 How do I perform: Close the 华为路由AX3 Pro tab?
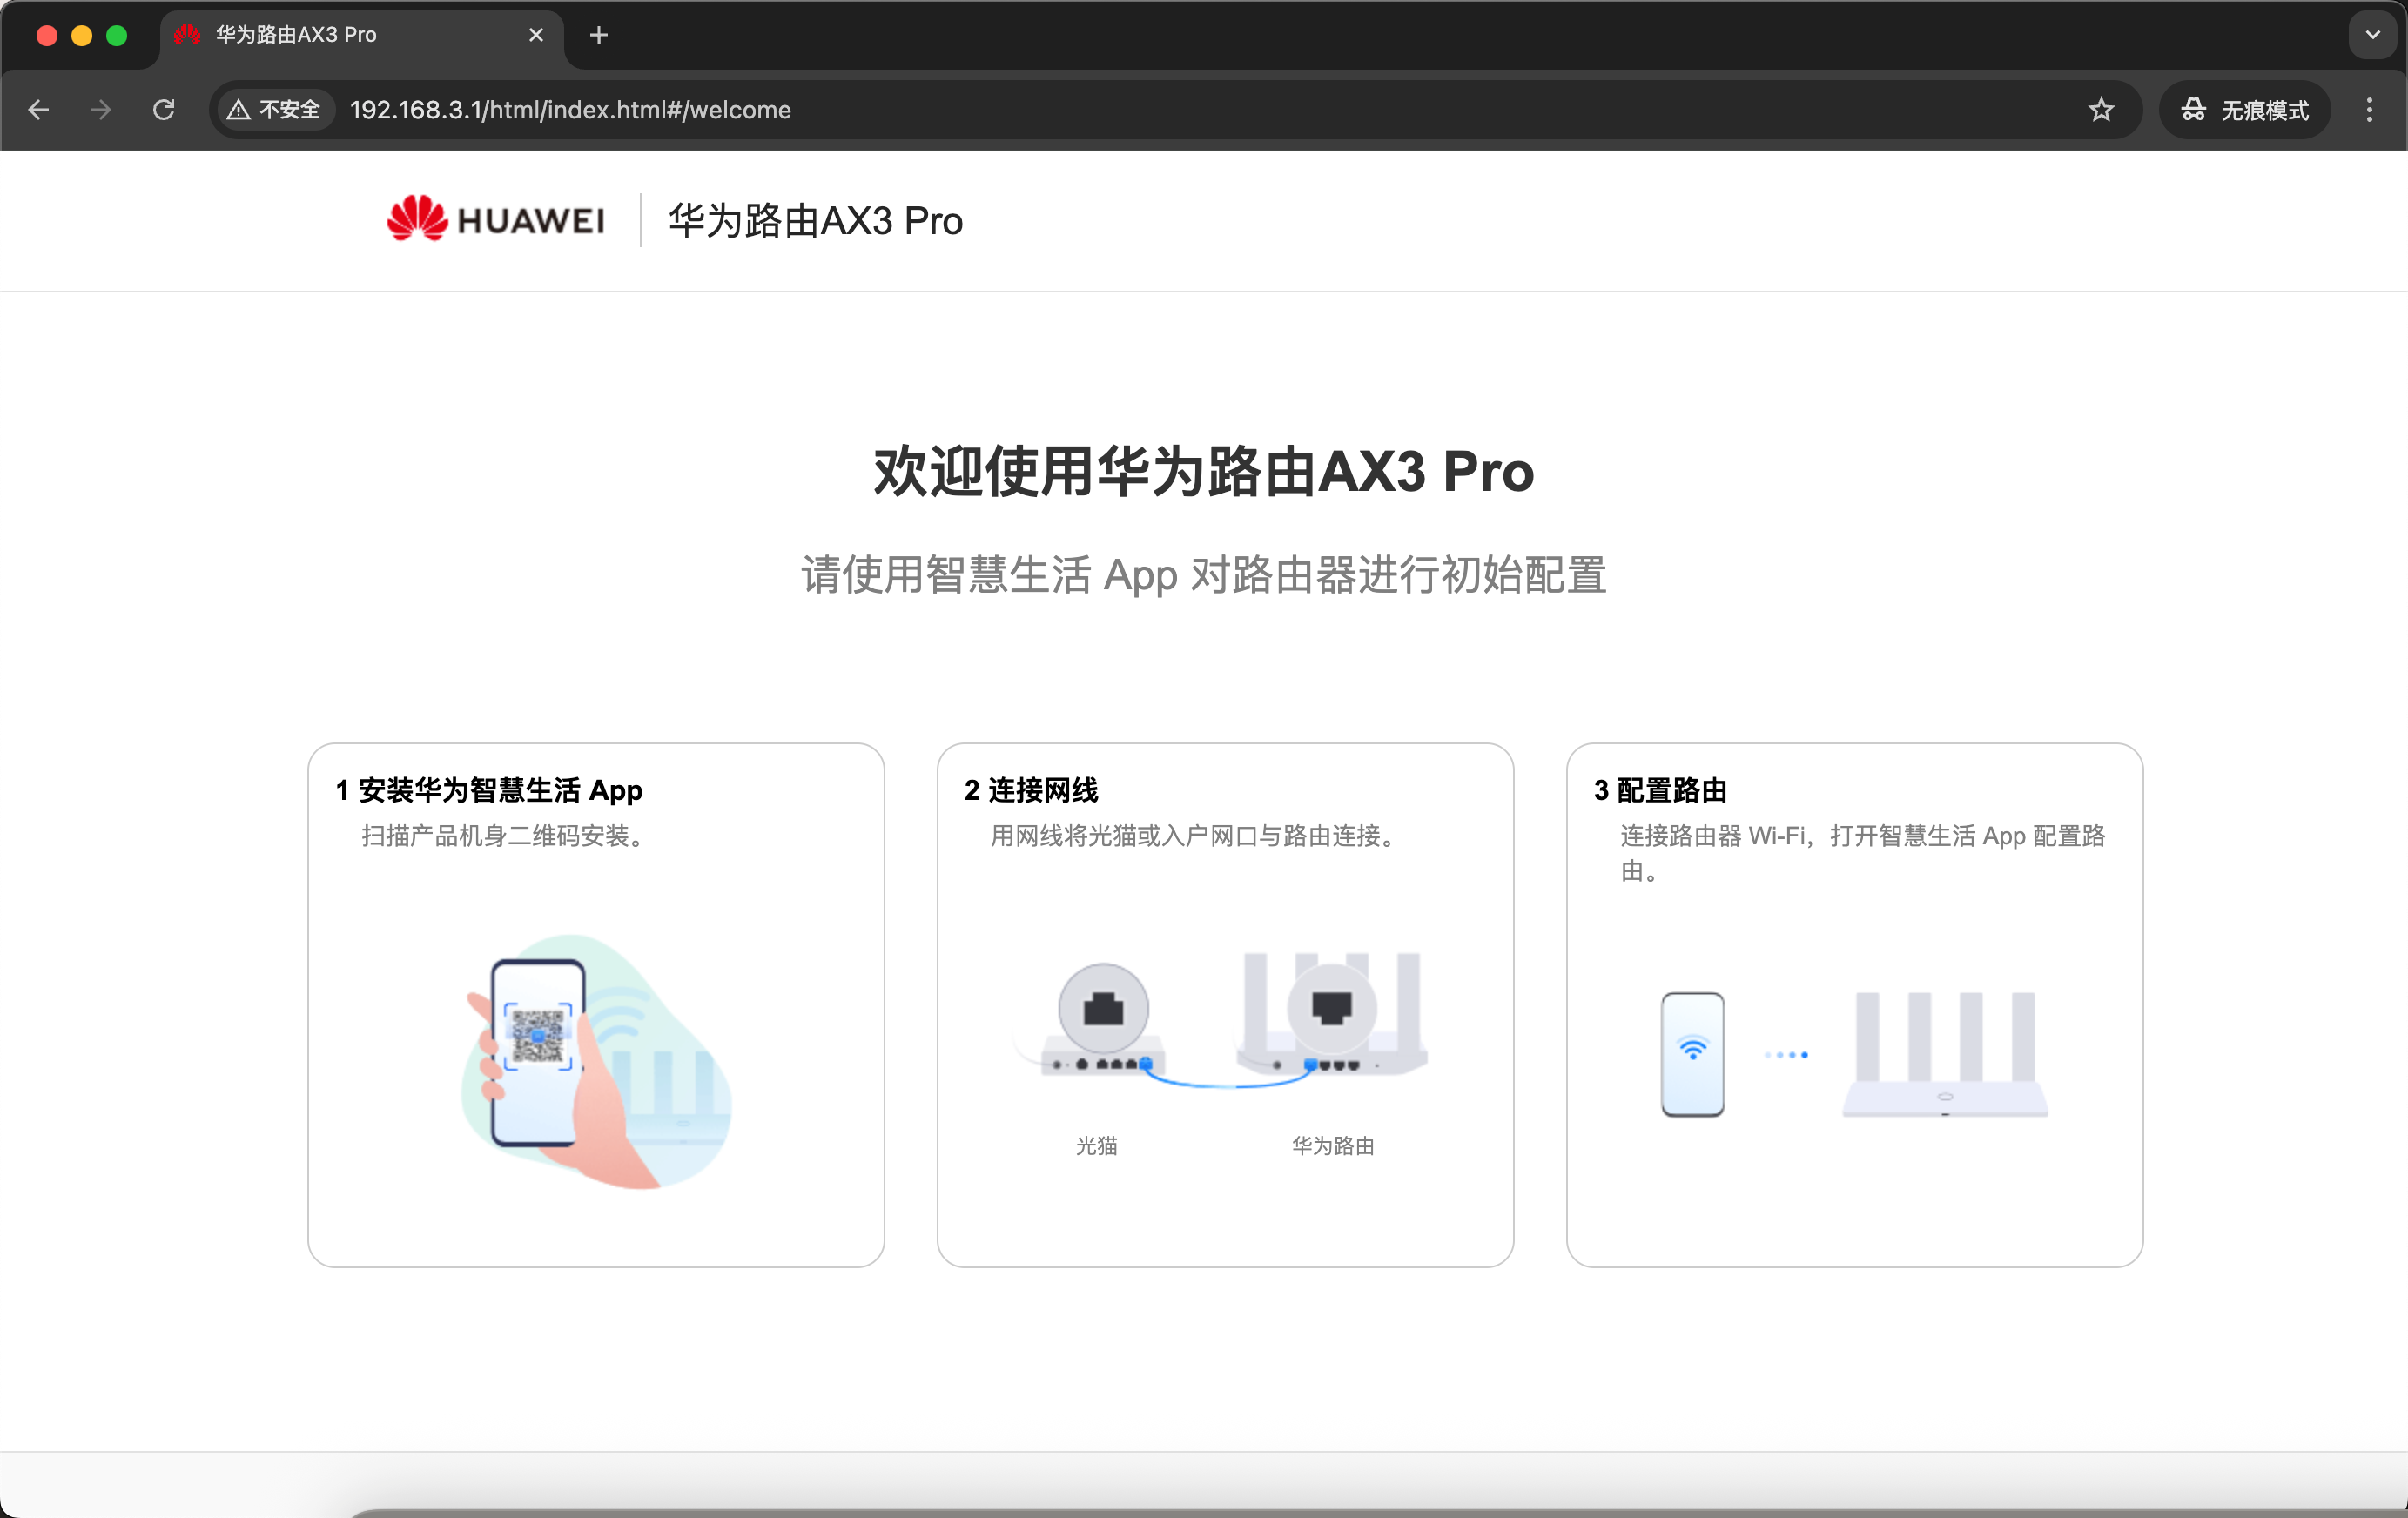[536, 35]
